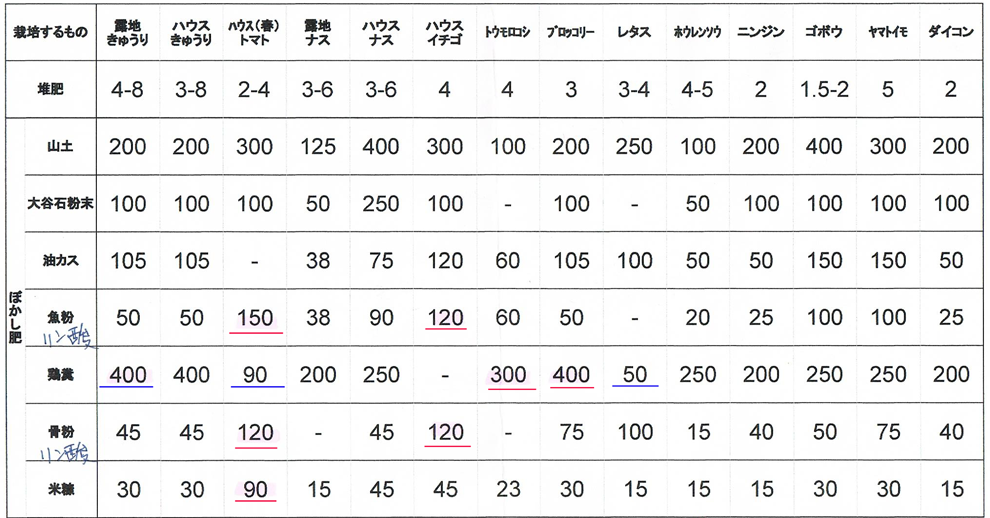The height and width of the screenshot is (518, 990).
Task: Click the 23 value in 米糠 row
Action: 507,490
